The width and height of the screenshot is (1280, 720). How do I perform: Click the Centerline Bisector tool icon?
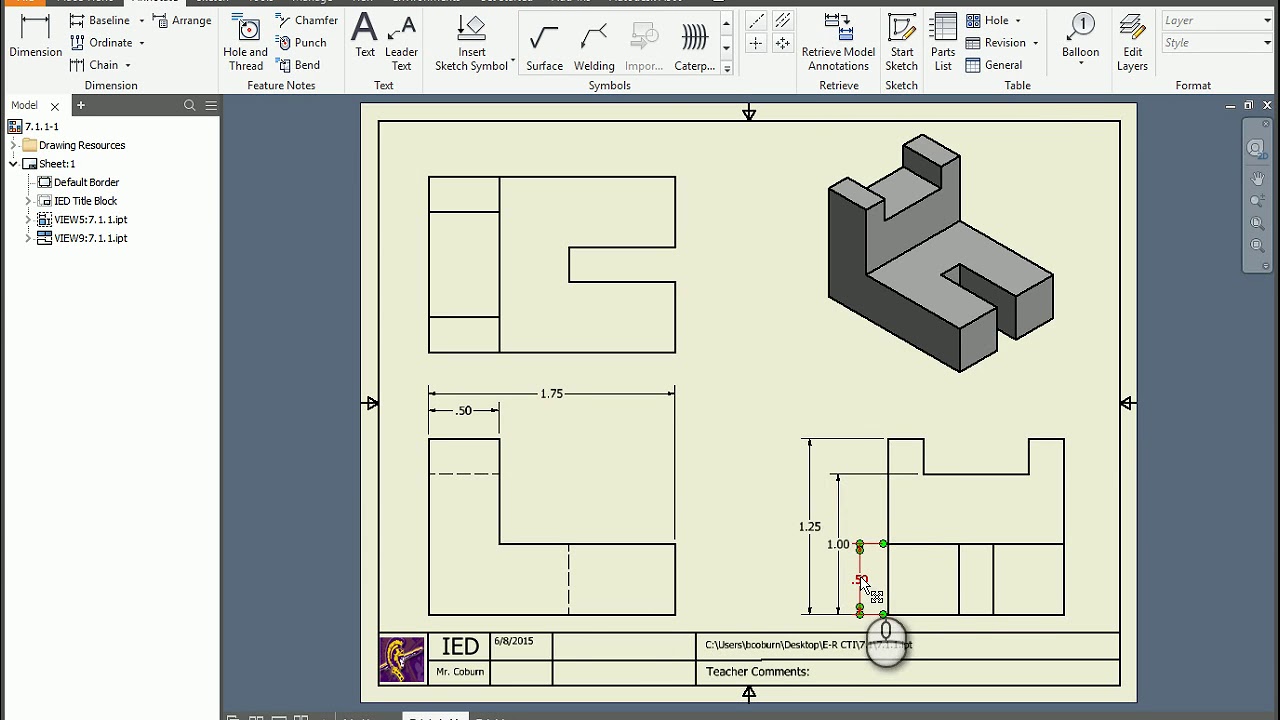[x=782, y=20]
